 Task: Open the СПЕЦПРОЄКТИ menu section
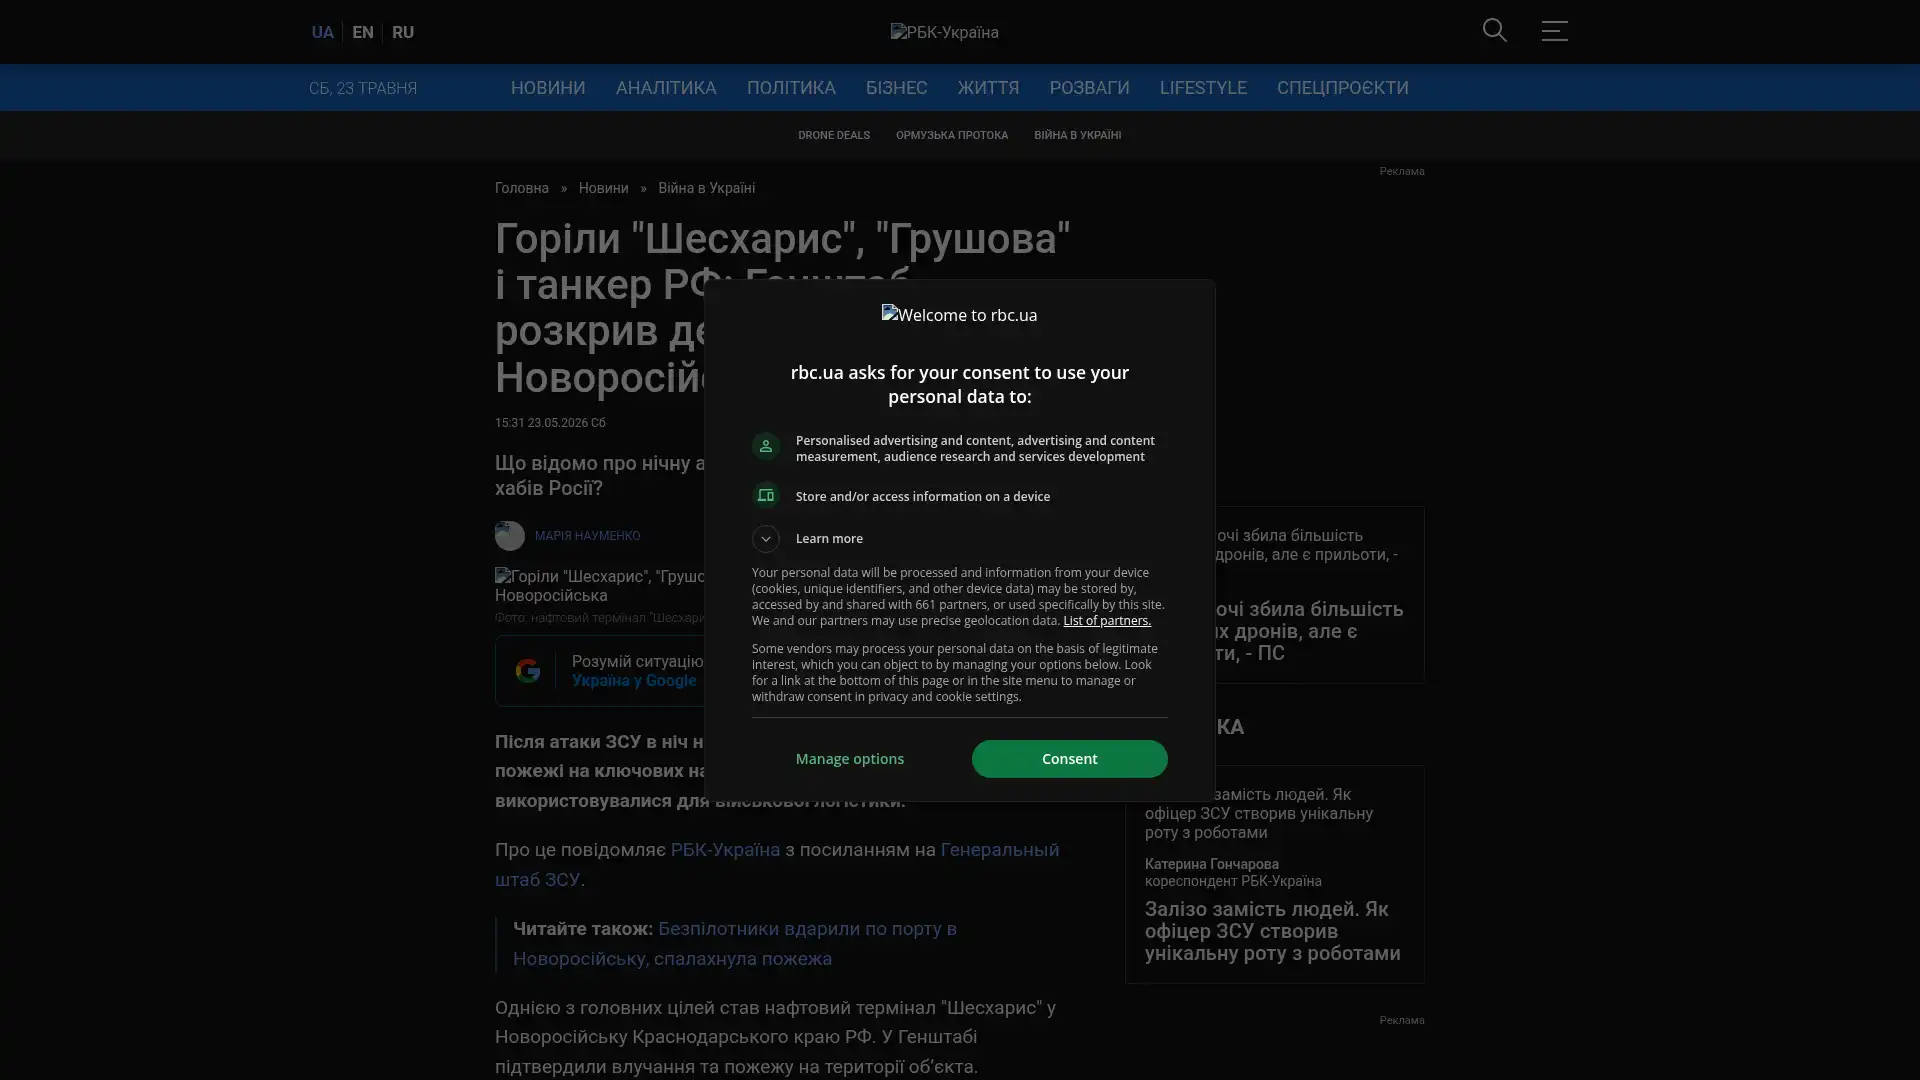point(1342,88)
